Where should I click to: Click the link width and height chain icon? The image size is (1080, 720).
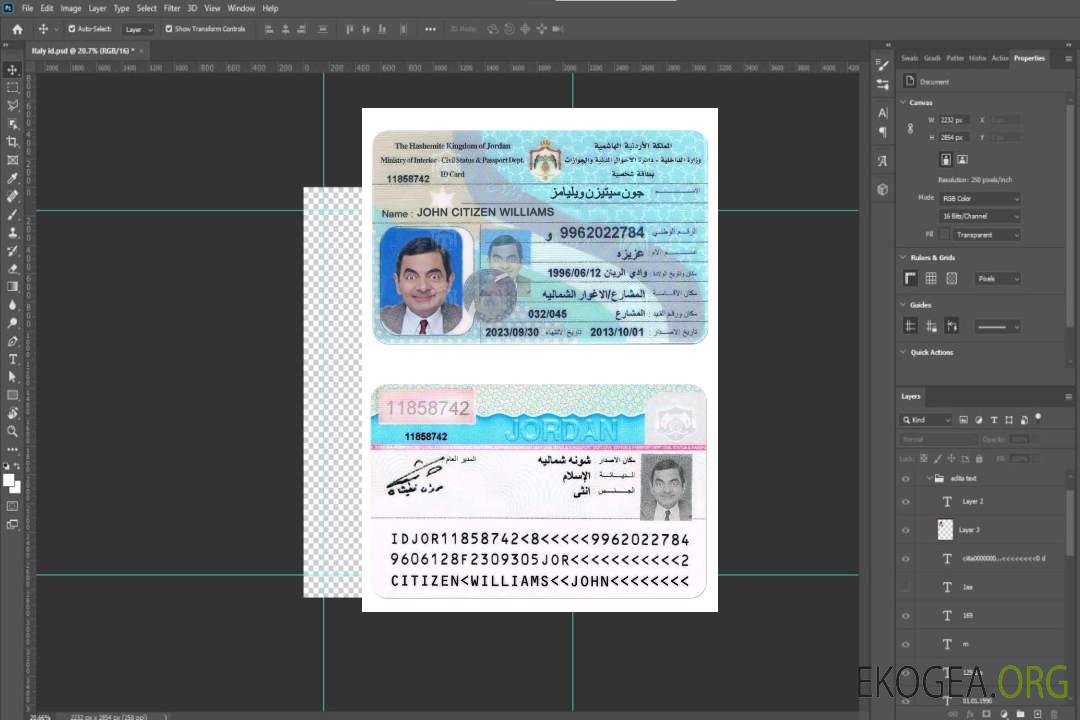910,129
